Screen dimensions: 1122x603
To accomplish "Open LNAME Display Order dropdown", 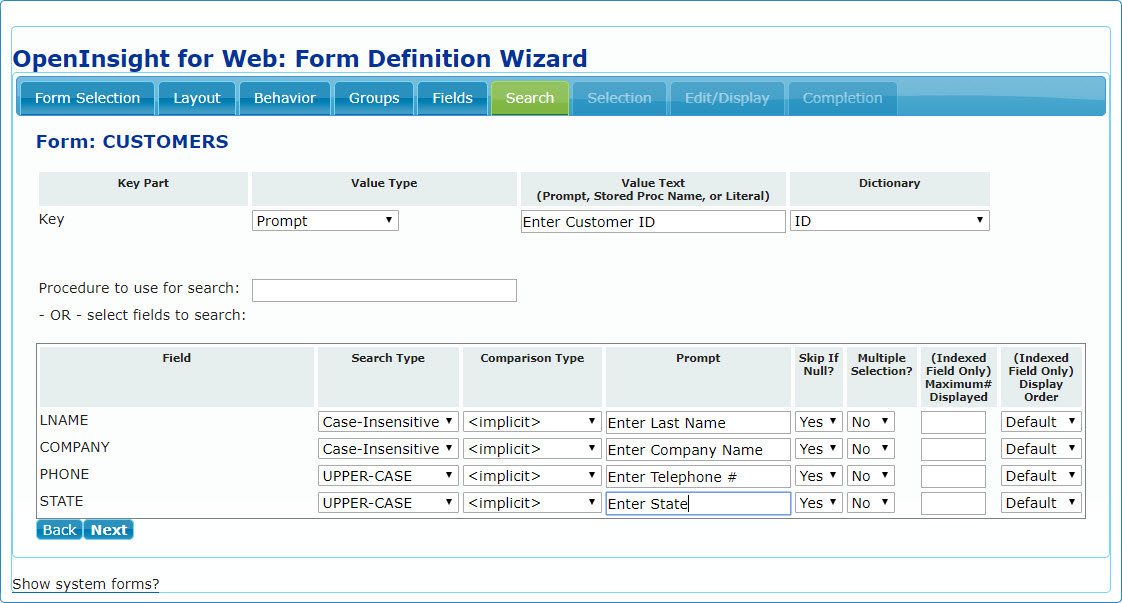I will [1041, 421].
